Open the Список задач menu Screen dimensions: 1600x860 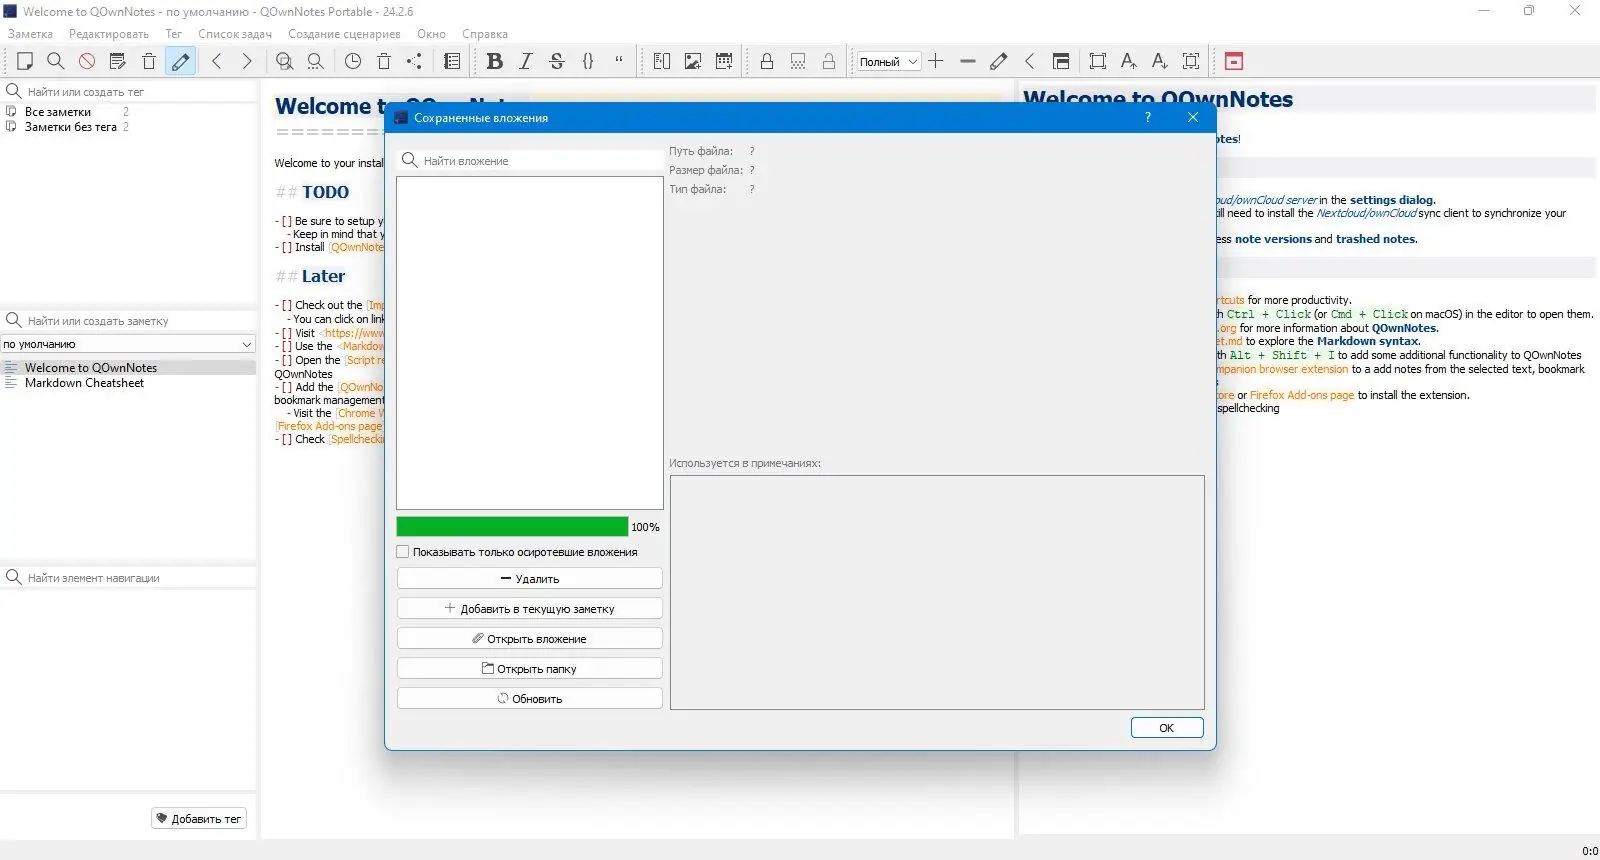(x=234, y=34)
